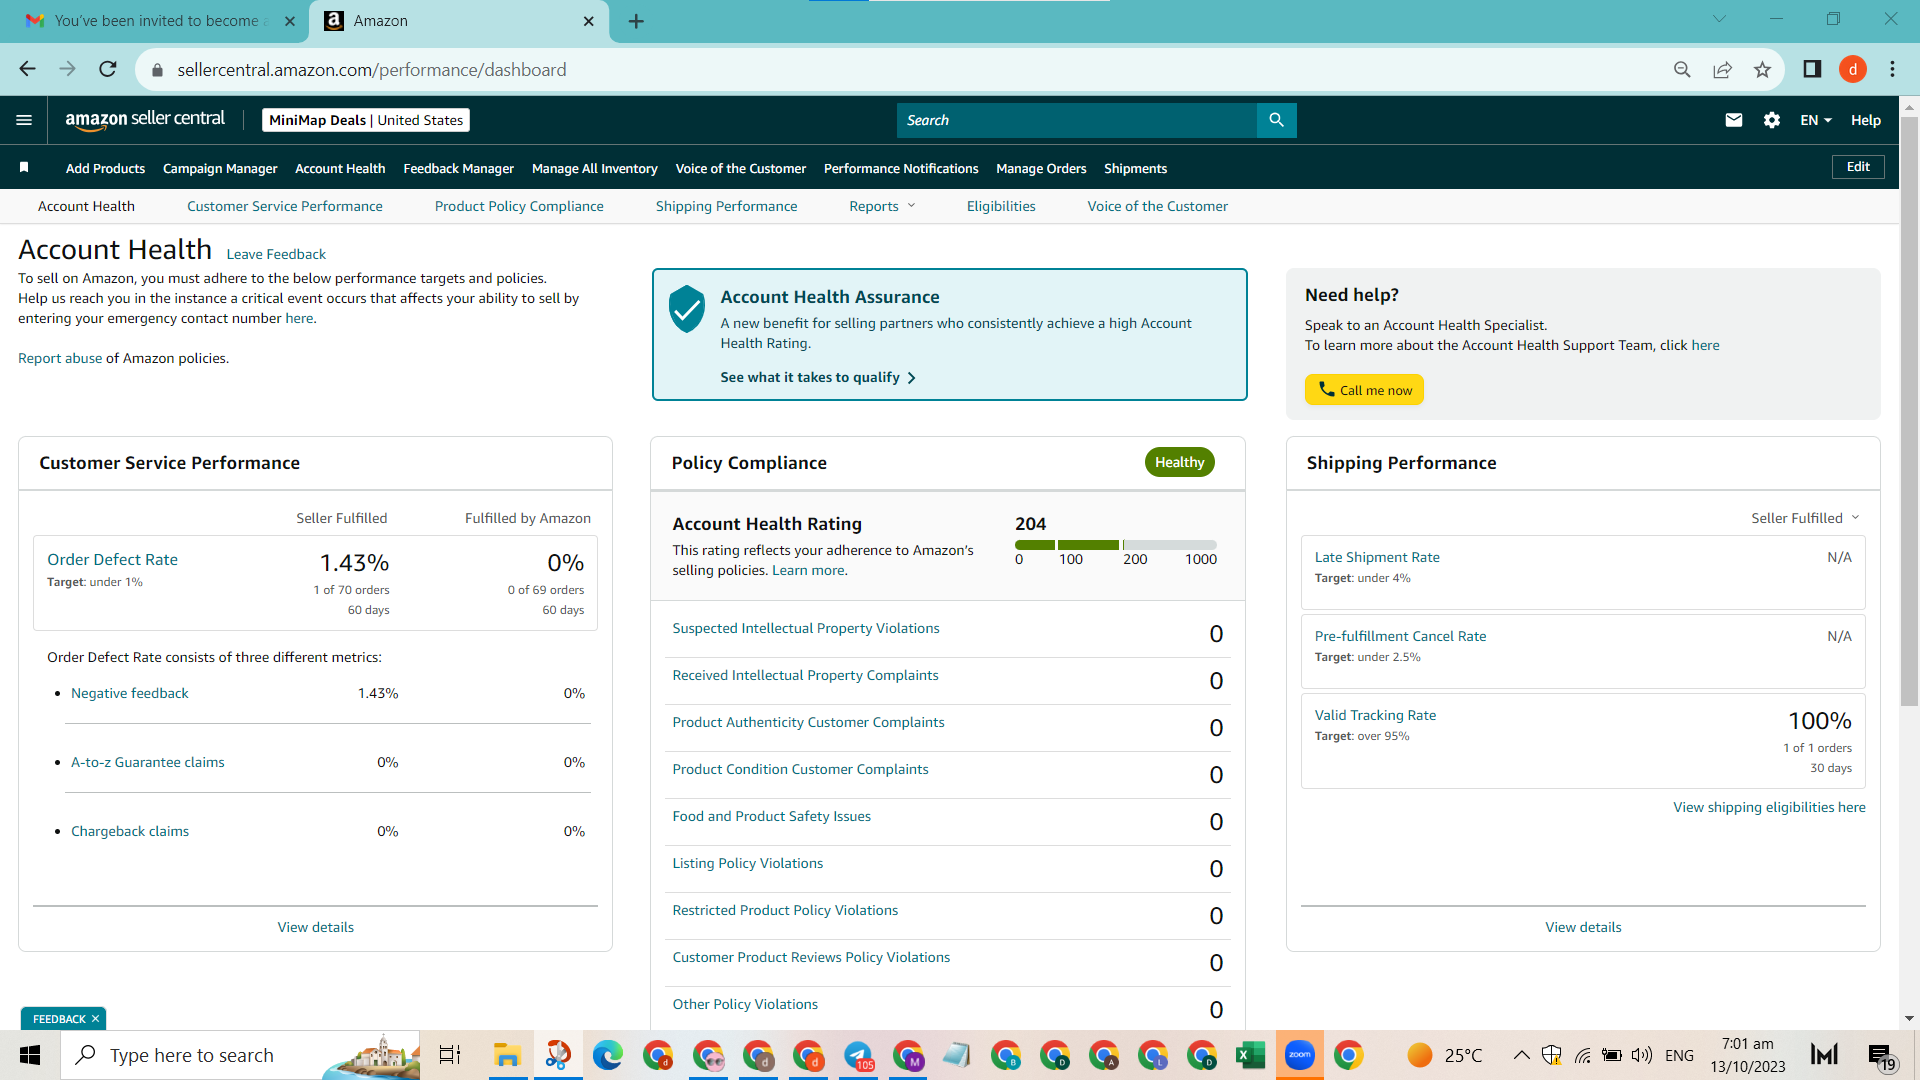Open Suspected Intellectual Property Violations
The width and height of the screenshot is (1920, 1080).
click(806, 628)
